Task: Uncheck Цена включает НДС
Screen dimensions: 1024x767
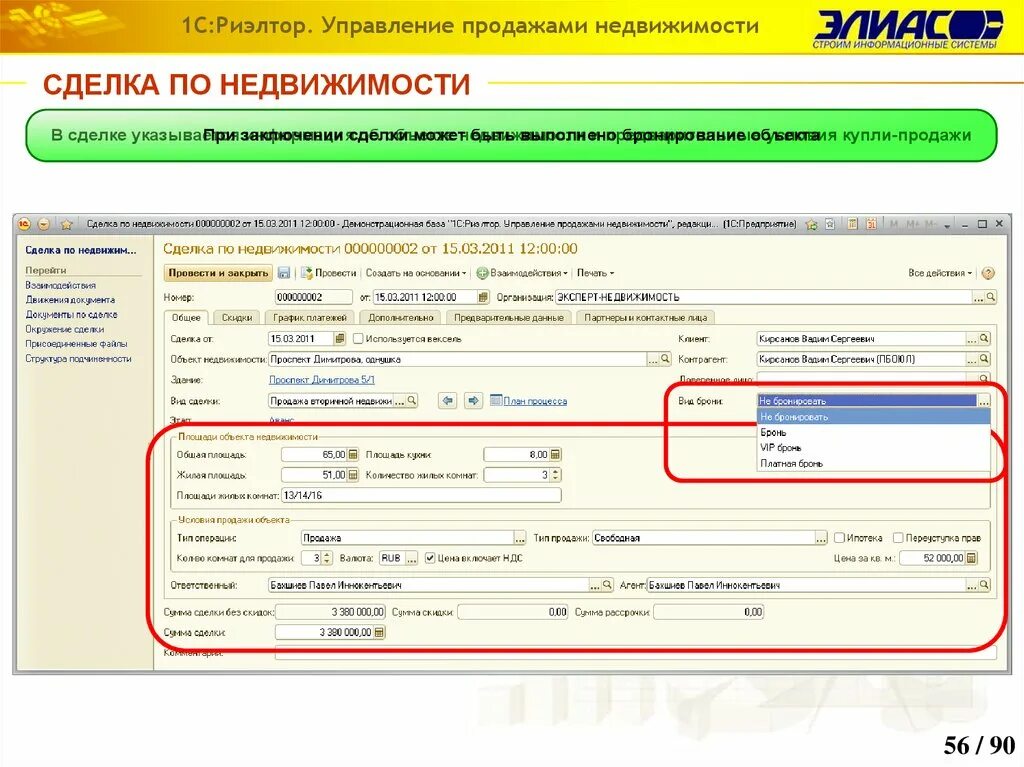Action: point(428,558)
